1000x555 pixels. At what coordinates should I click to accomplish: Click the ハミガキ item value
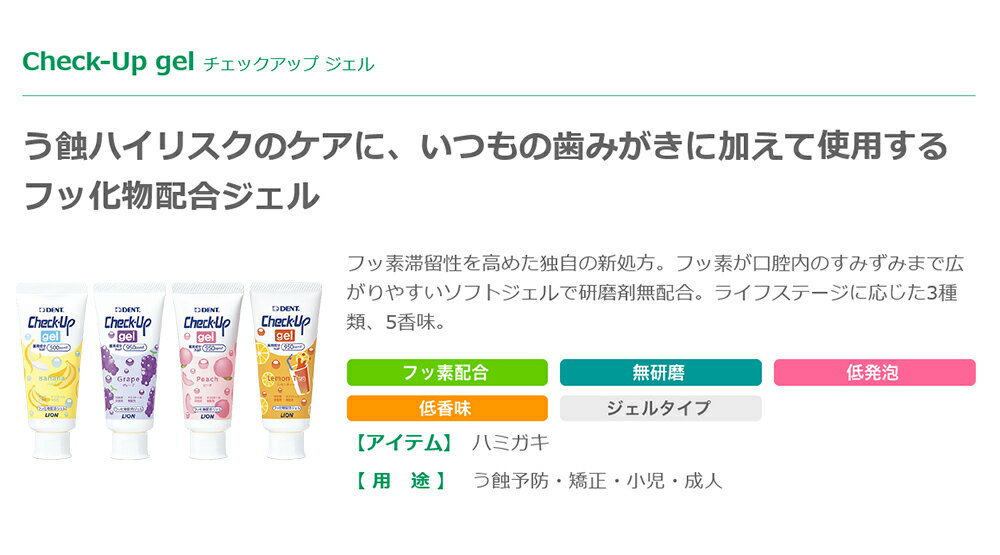pos(510,443)
